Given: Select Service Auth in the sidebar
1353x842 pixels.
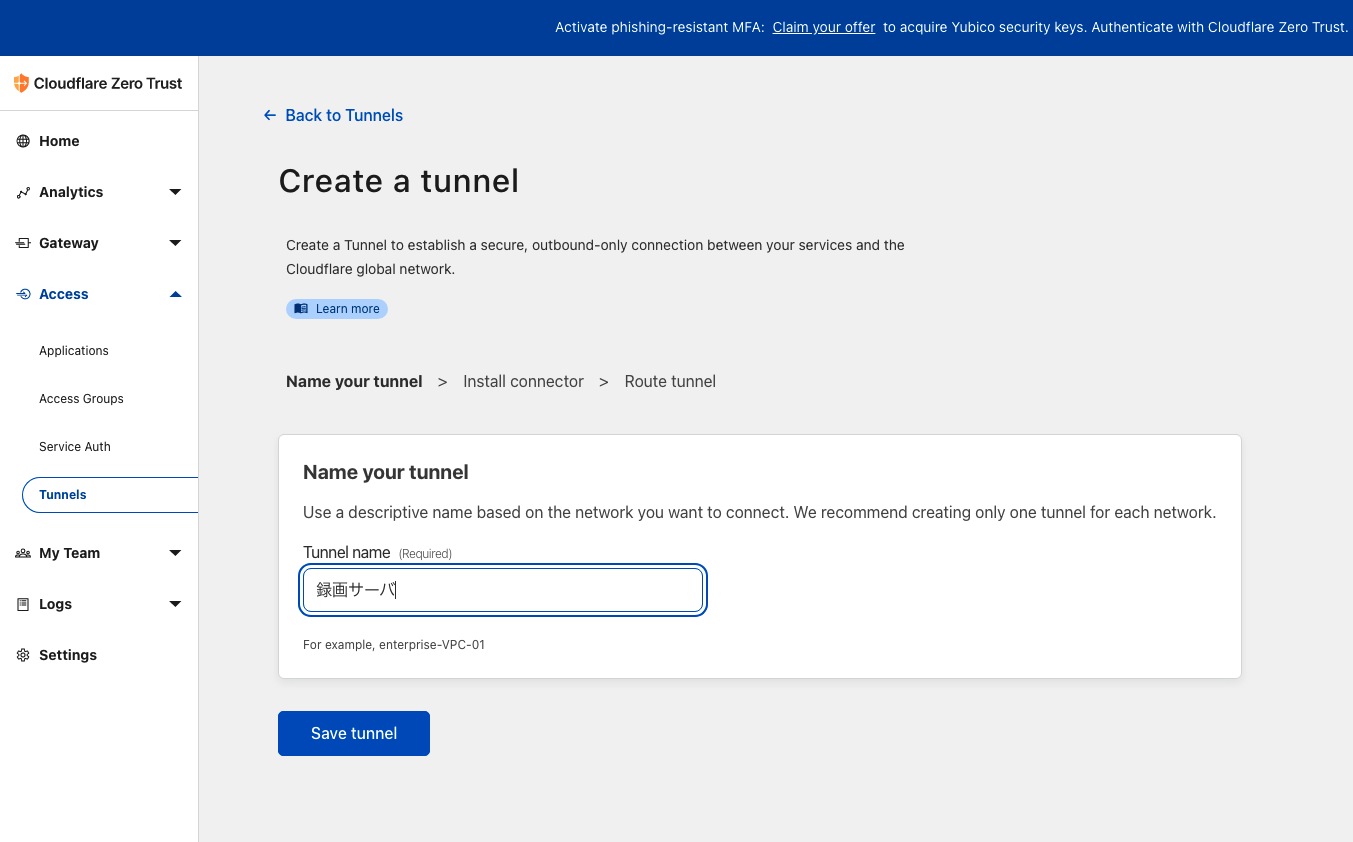Looking at the screenshot, I should [74, 446].
